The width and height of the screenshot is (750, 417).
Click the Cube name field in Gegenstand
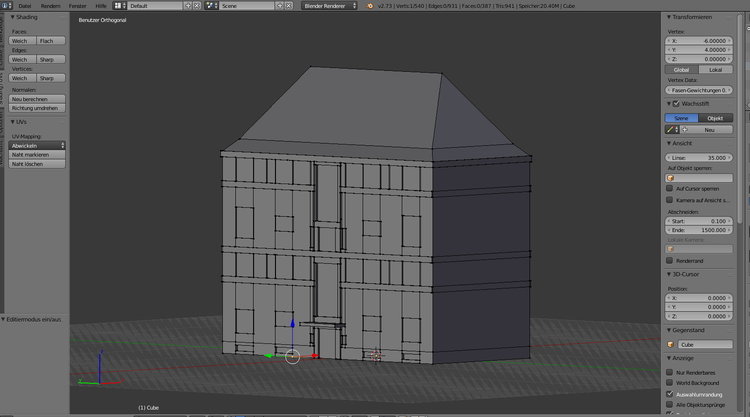pos(705,344)
